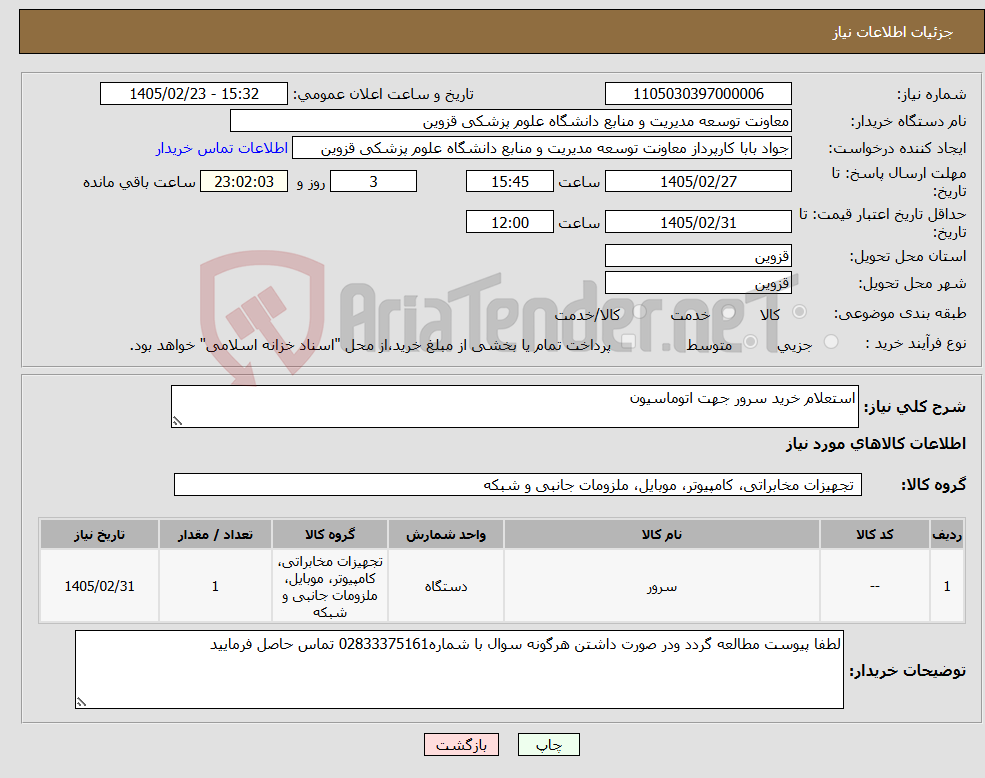The image size is (985, 778).
Task: Click the دستگاه unit cell
Action: click(x=445, y=586)
